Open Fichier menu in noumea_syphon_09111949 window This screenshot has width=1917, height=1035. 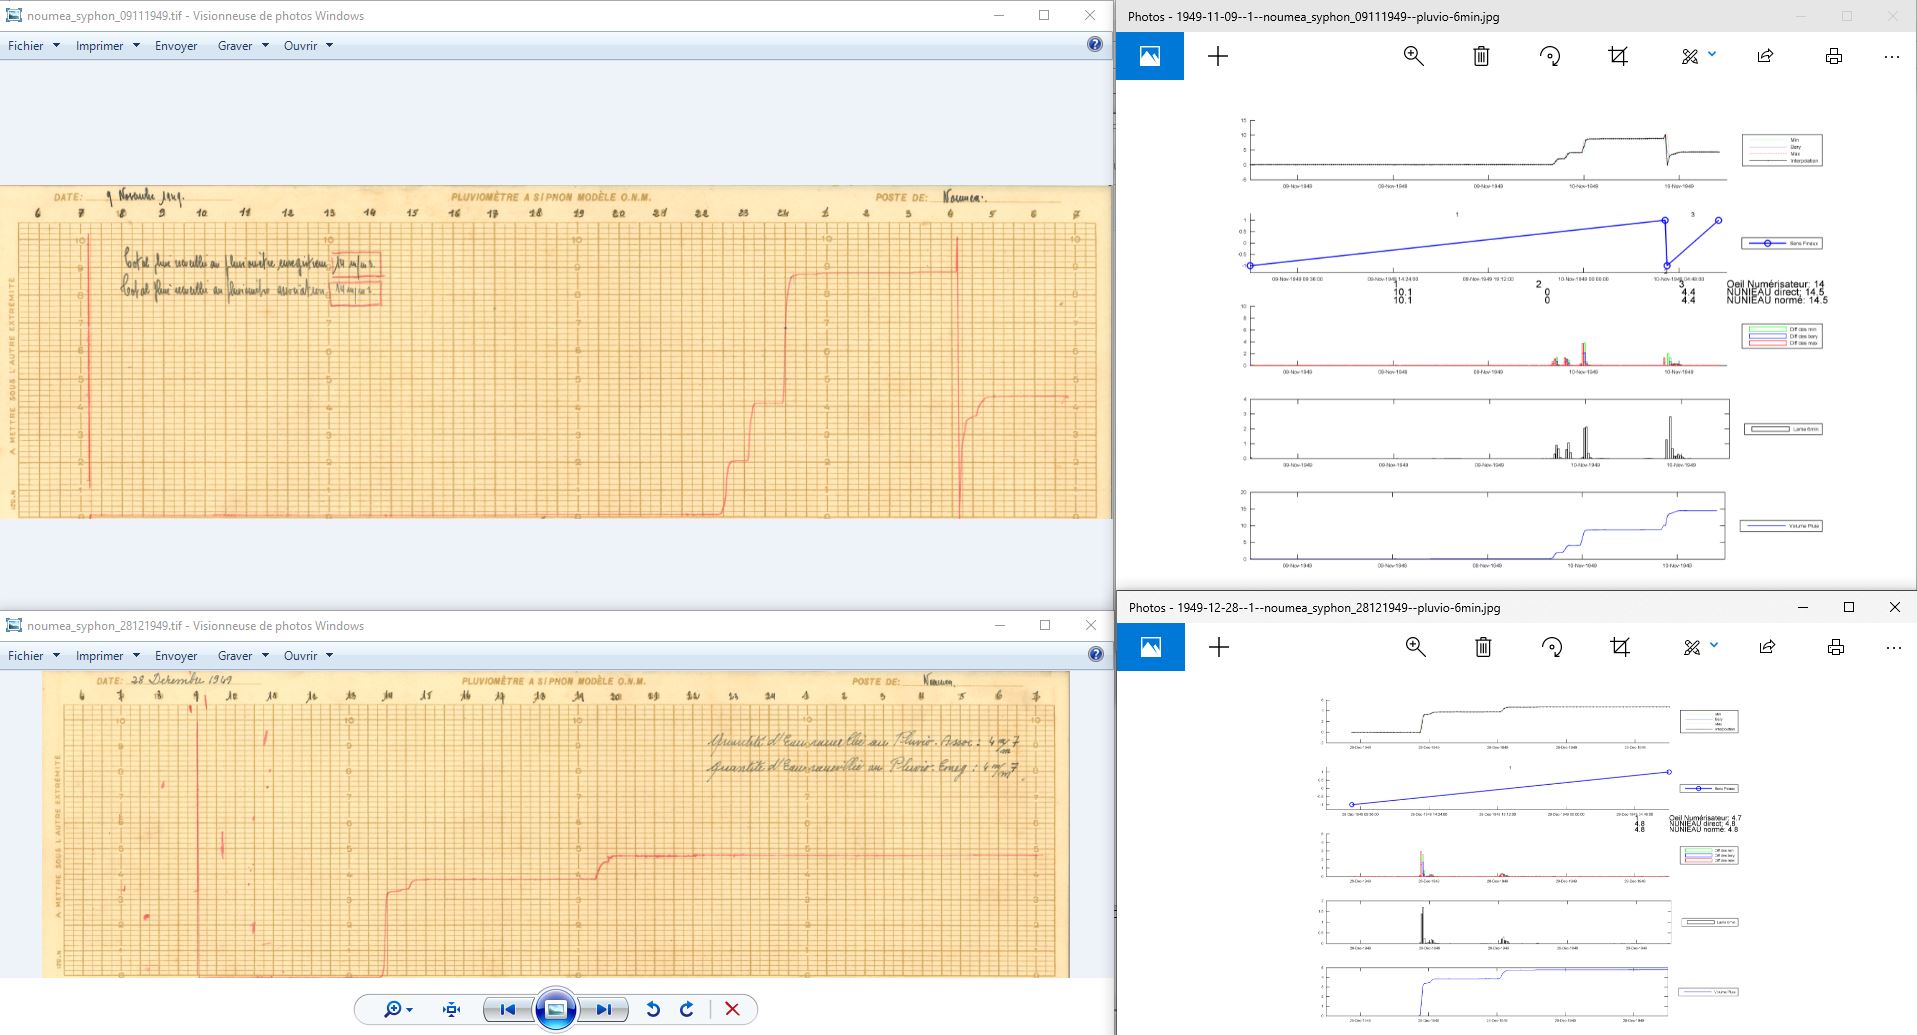coord(33,46)
